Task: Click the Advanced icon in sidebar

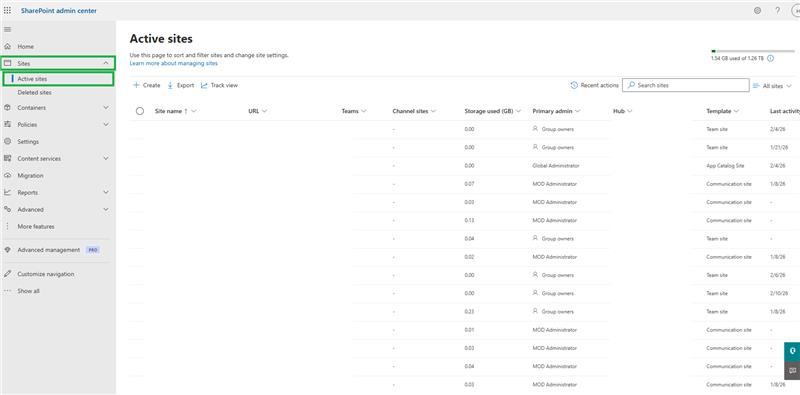Action: [7, 209]
